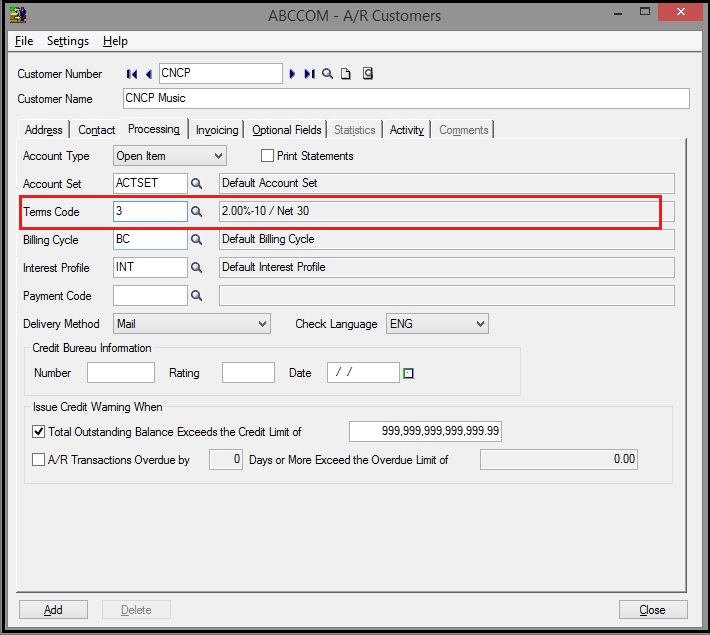Screen dimensions: 710x635
Task: Open the icon right of the new-record icon
Action: 368,73
